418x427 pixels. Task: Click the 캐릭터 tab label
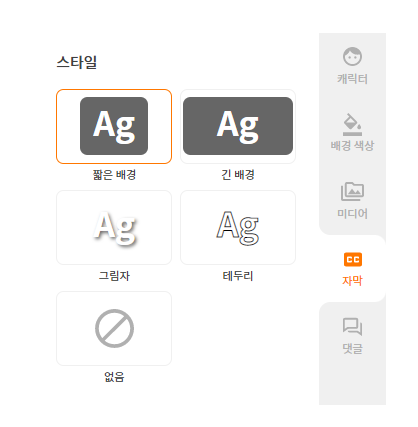pyautogui.click(x=352, y=79)
